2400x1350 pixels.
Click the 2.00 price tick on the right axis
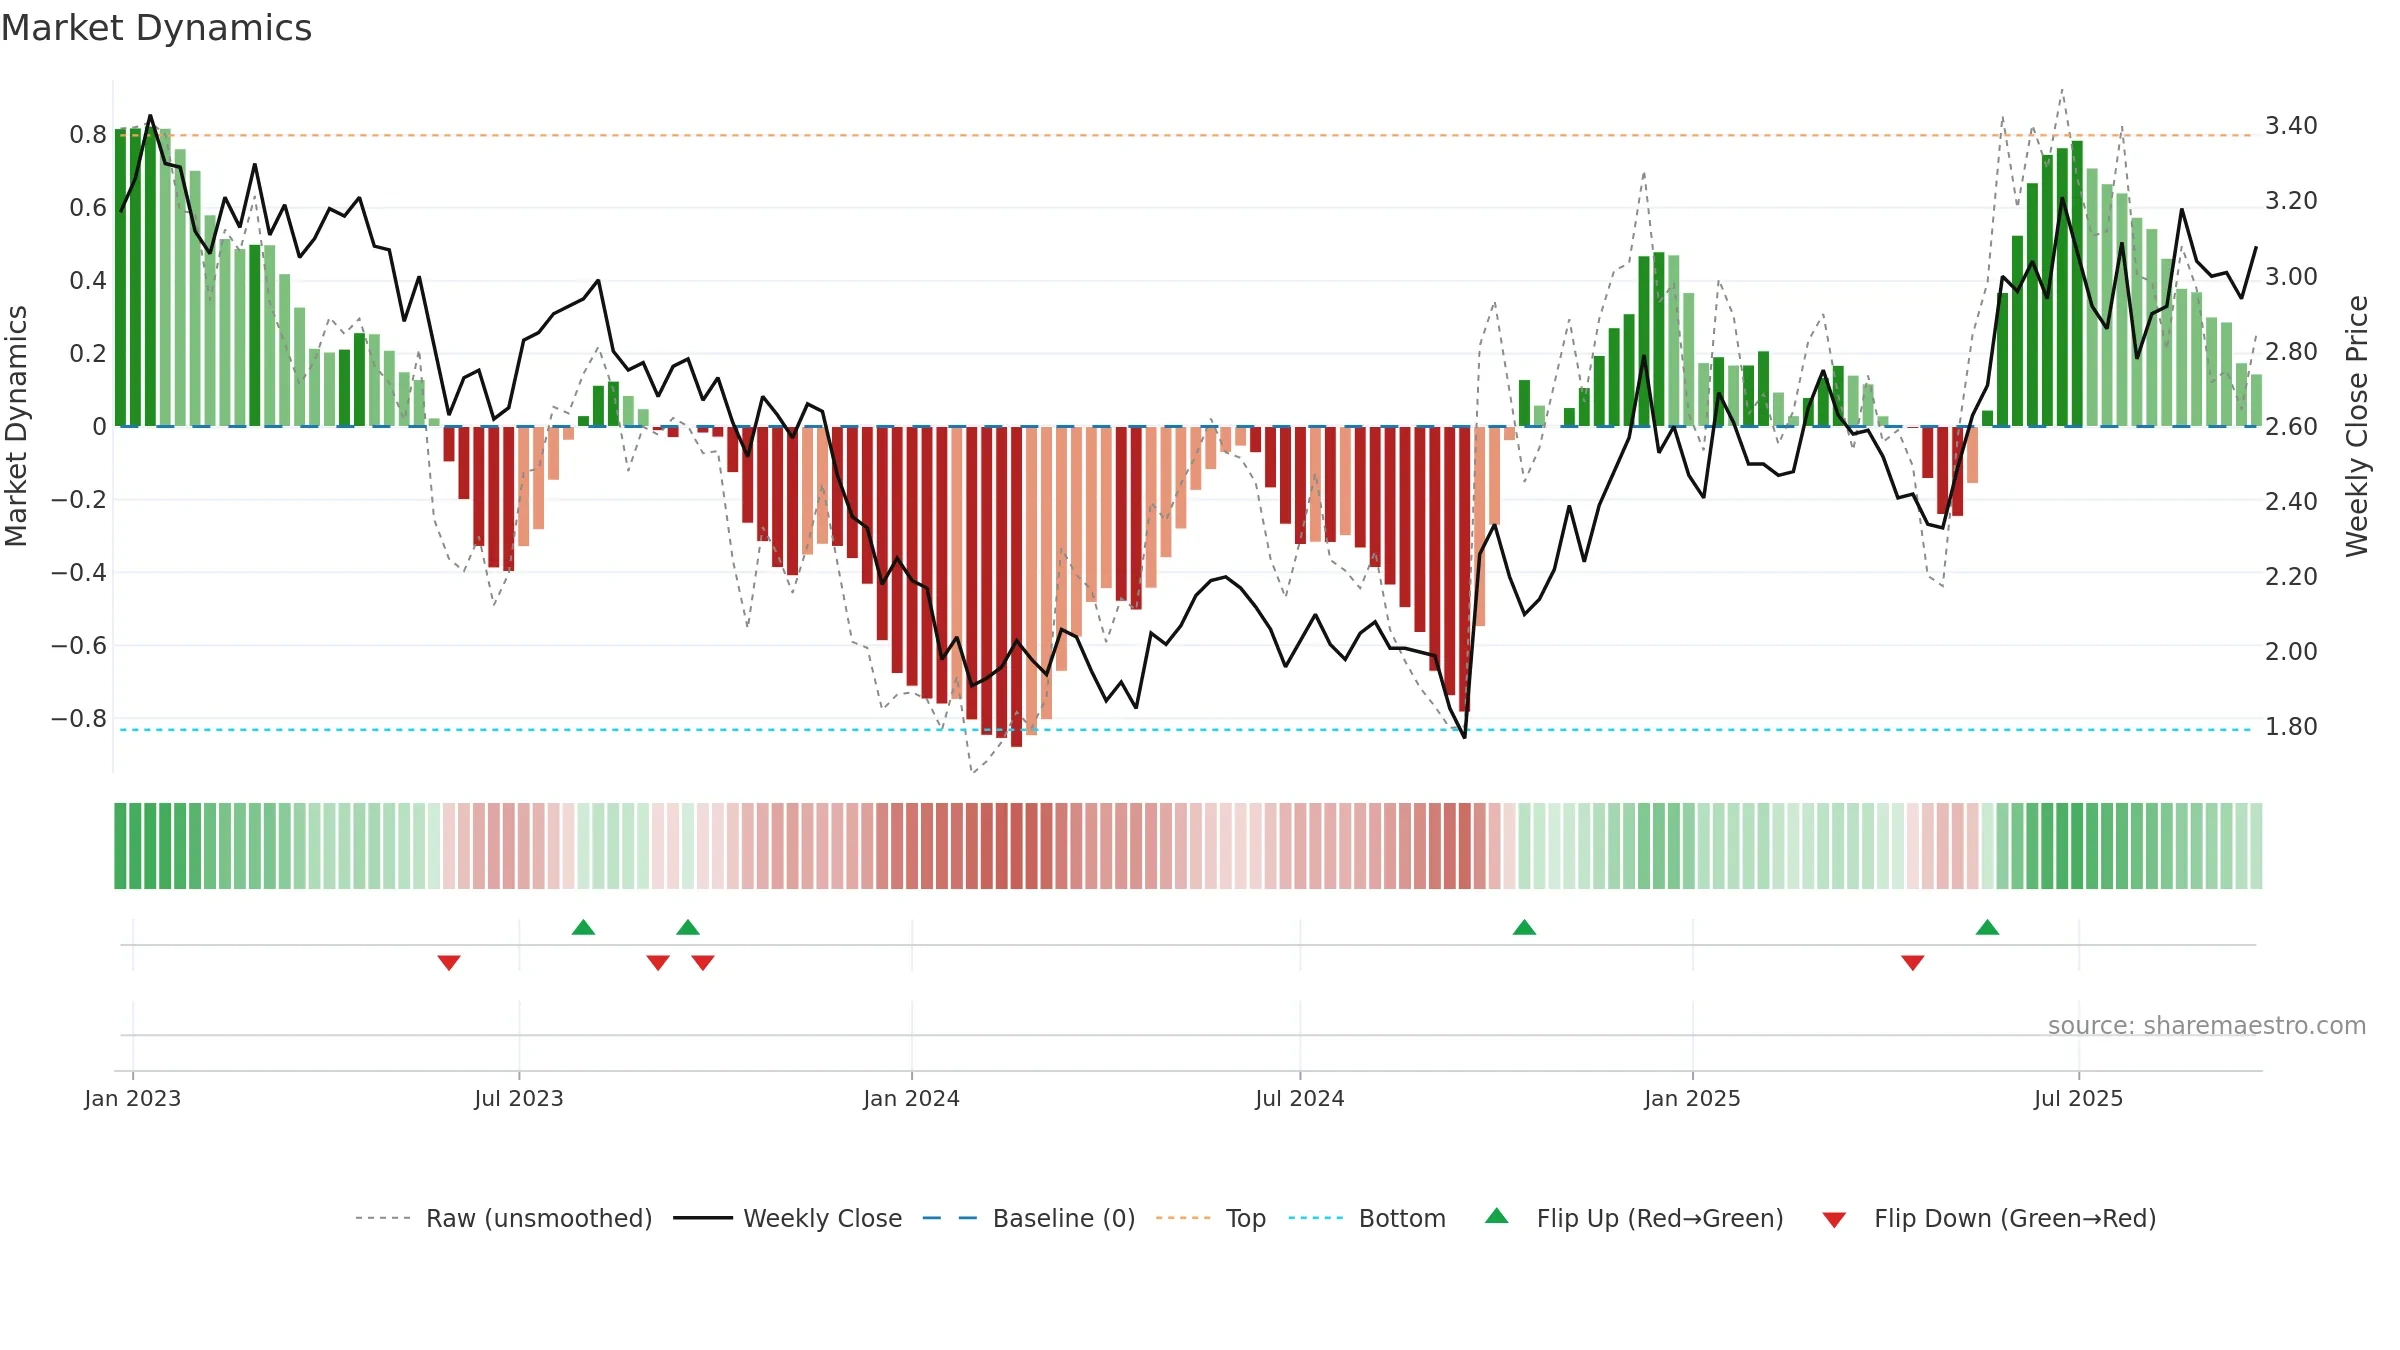[x=2291, y=652]
